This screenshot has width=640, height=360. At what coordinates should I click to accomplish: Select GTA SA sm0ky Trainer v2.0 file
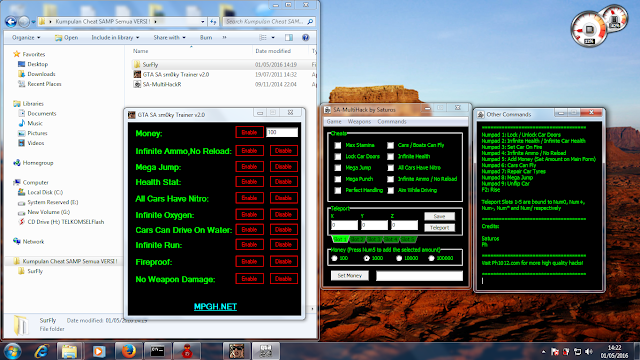176,74
